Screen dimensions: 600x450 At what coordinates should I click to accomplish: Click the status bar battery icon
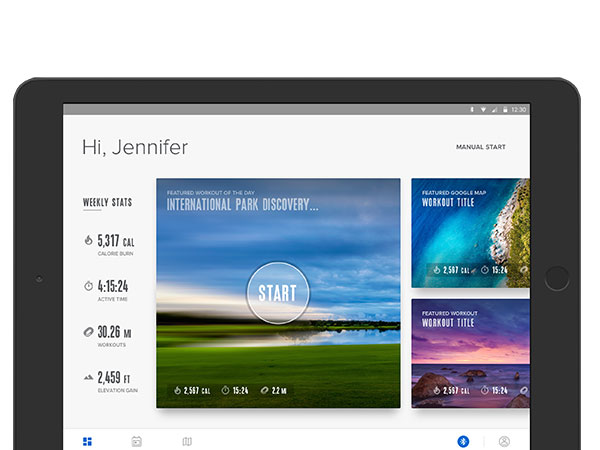point(505,109)
